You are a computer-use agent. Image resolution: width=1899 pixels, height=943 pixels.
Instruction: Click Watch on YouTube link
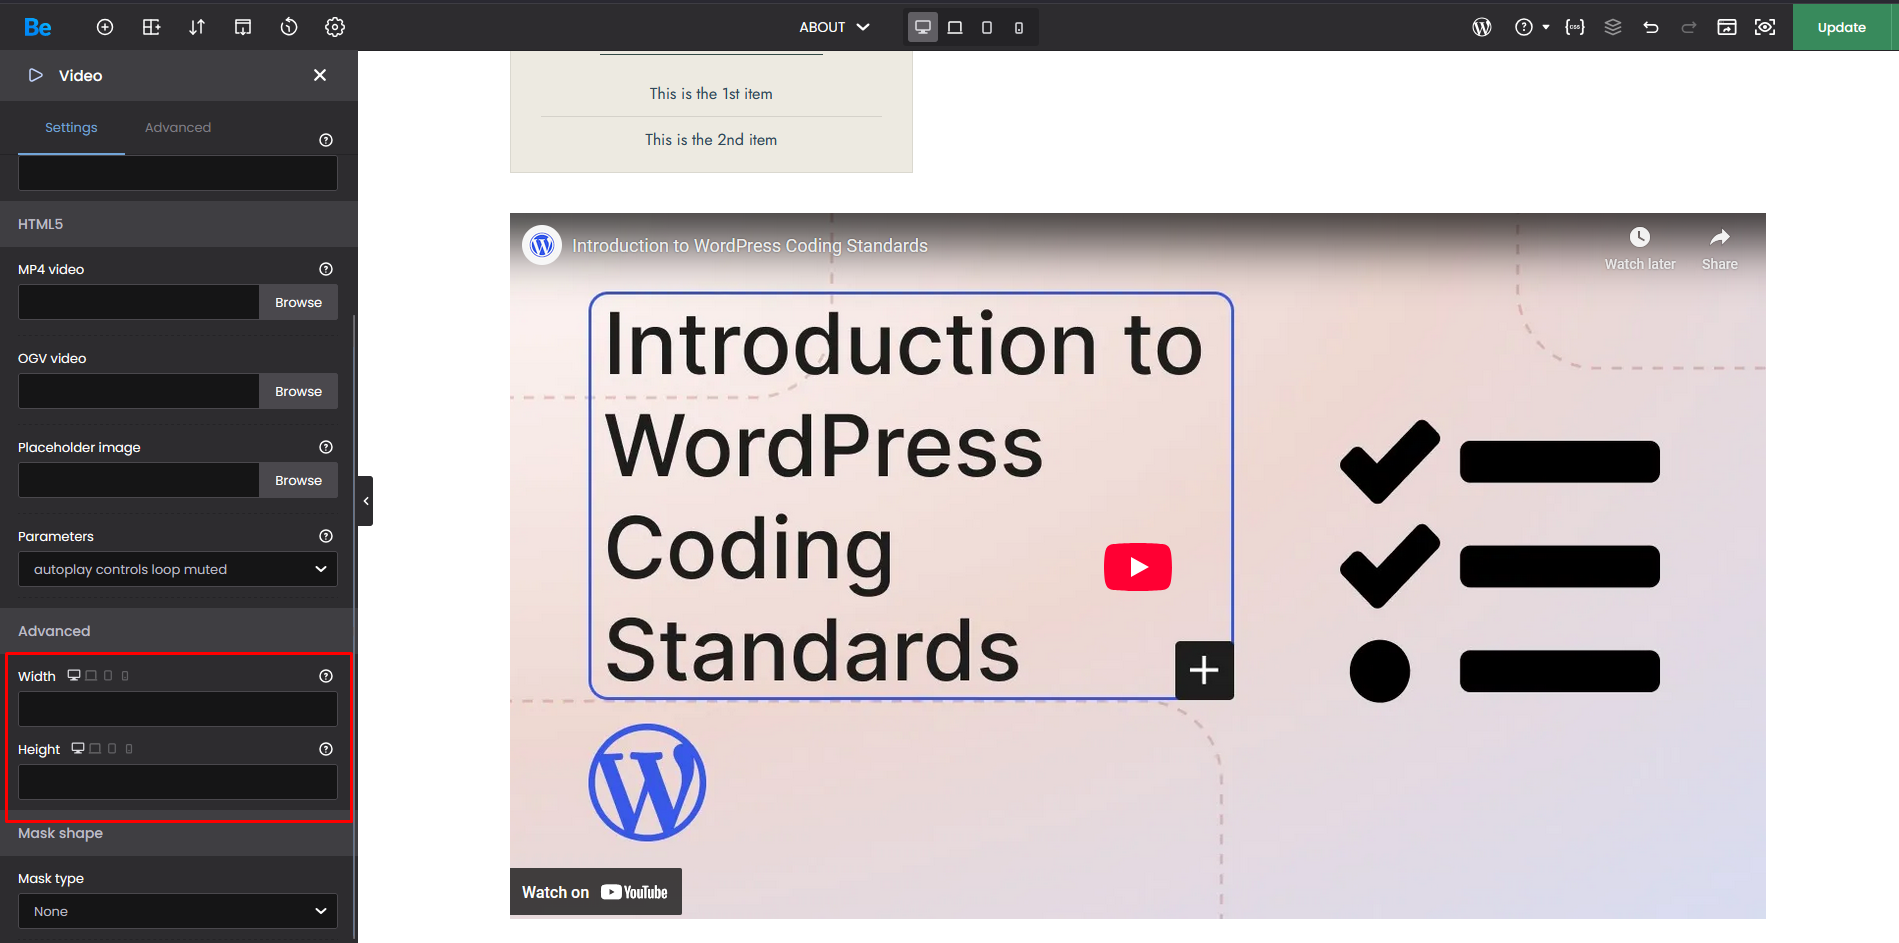[596, 892]
